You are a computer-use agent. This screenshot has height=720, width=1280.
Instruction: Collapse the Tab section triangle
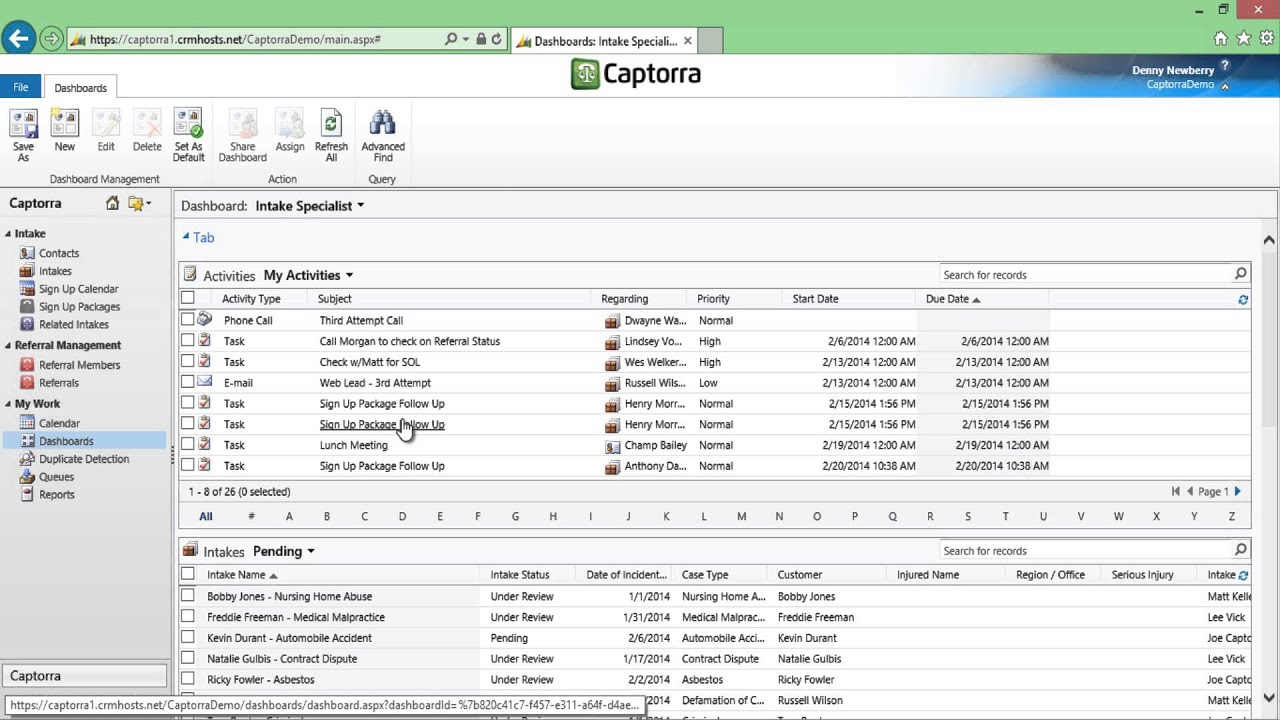click(186, 237)
